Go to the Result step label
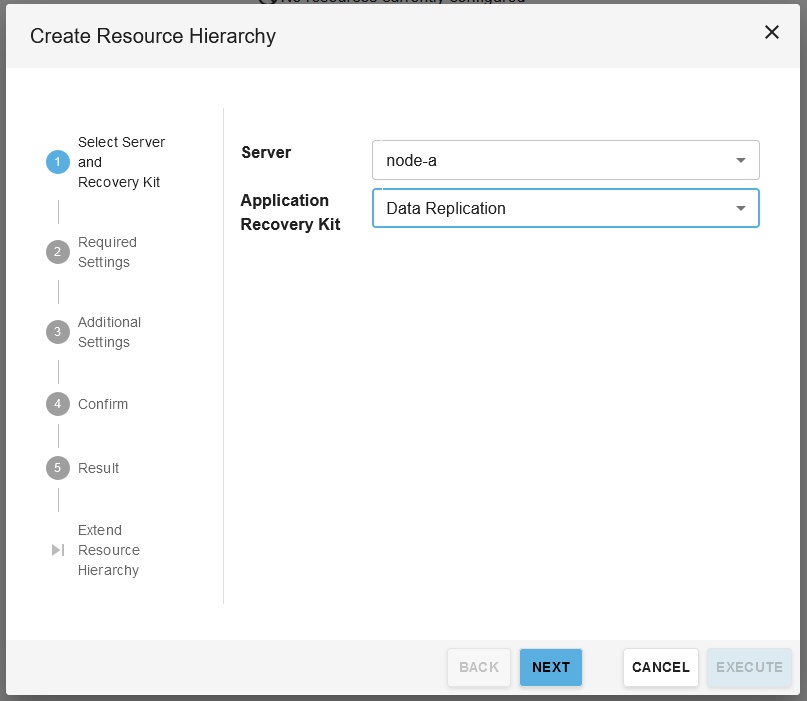The height and width of the screenshot is (701, 807). [x=98, y=468]
